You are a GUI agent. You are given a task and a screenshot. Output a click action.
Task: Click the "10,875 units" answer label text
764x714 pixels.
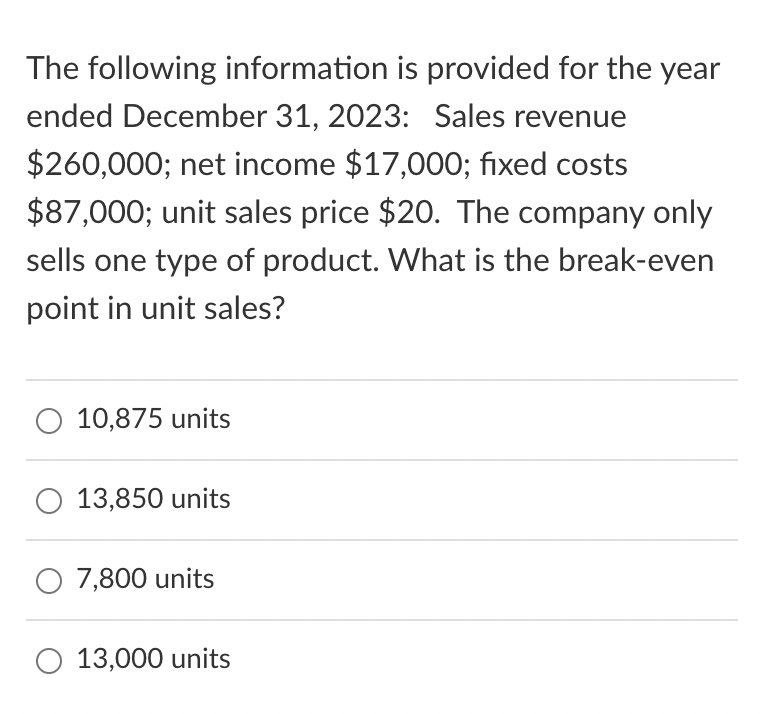[153, 419]
